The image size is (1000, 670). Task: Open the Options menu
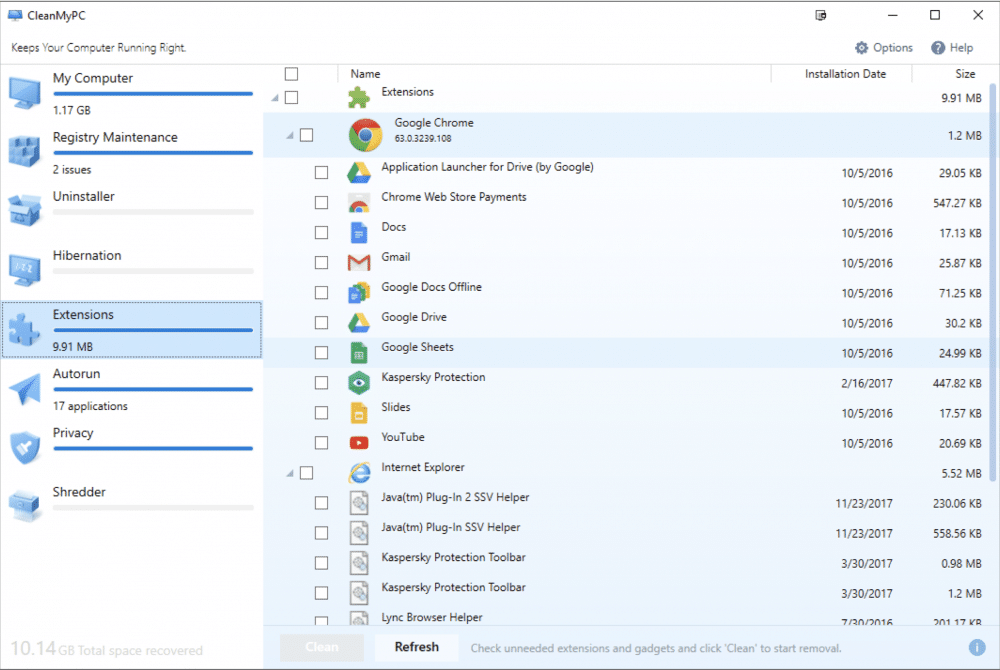[884, 47]
